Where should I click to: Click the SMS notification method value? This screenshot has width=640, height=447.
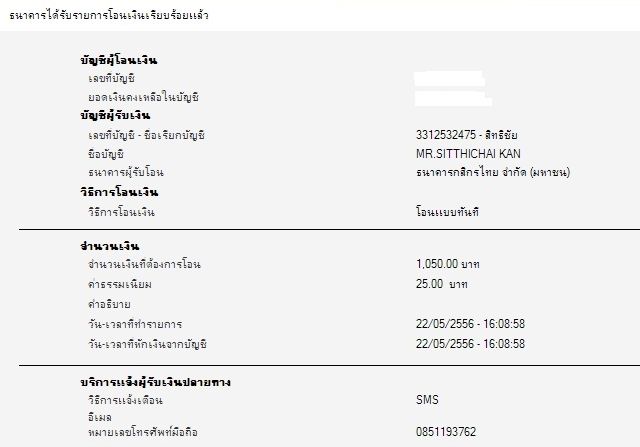pos(427,400)
